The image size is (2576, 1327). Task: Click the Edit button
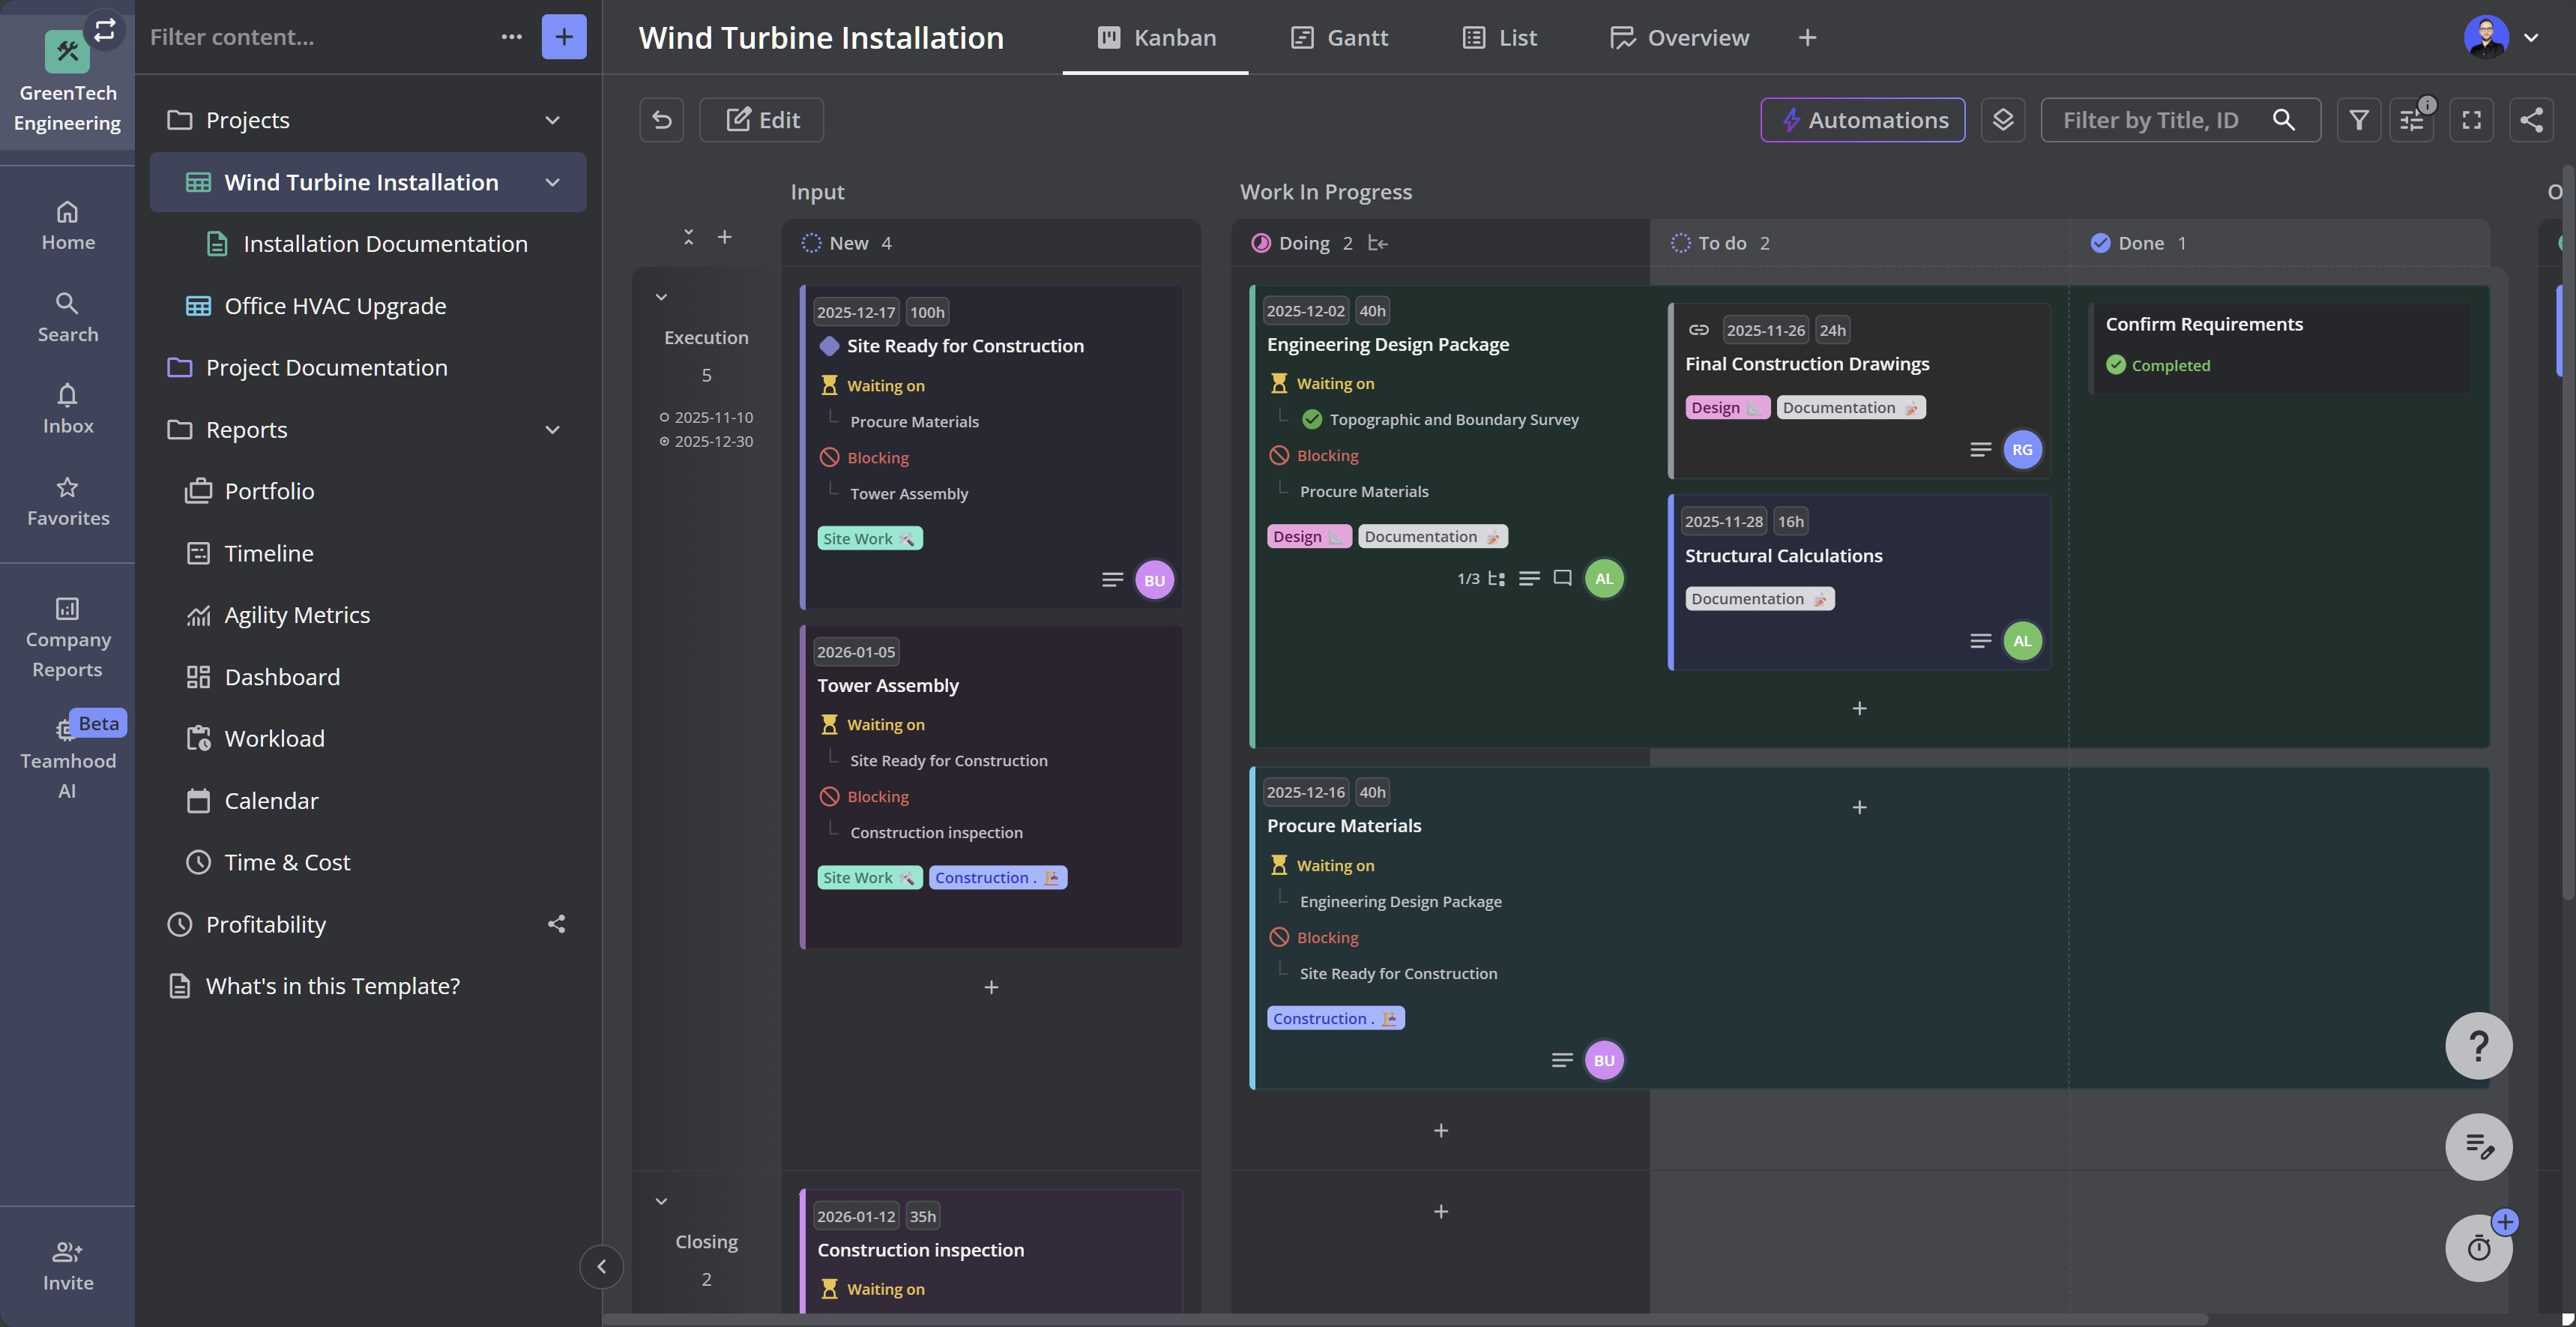click(761, 119)
